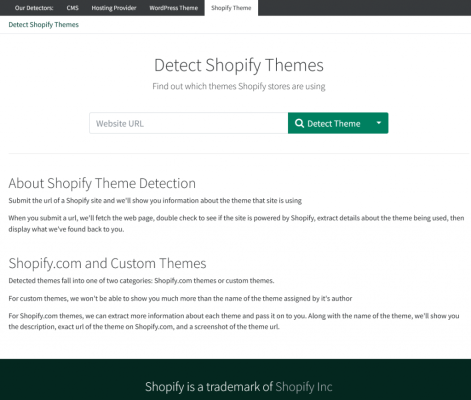Click the "For Shopify.com themes, we can extract" paragraph
471x400 pixels.
pyautogui.click(x=234, y=321)
